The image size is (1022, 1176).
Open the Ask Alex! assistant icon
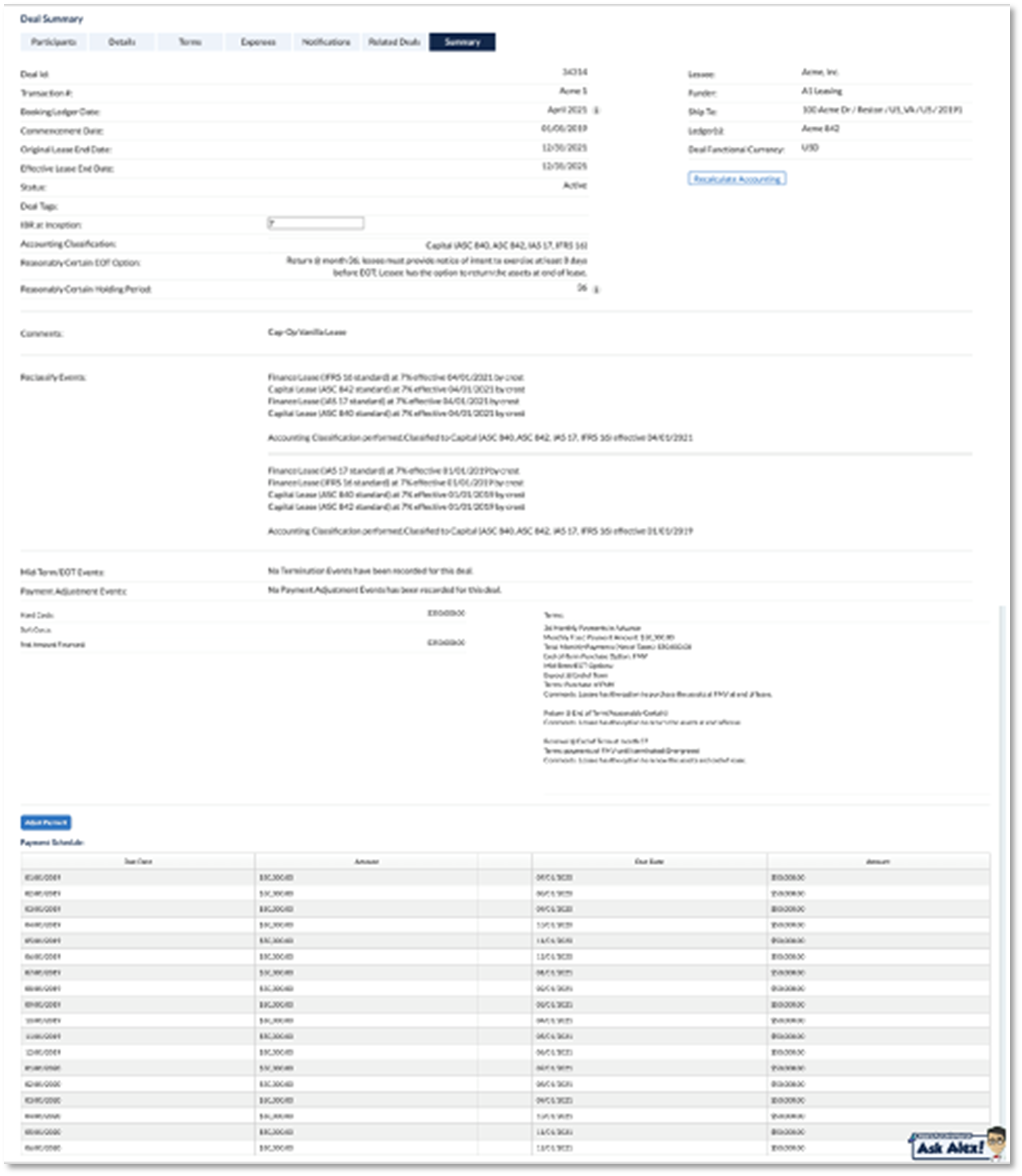[x=958, y=1144]
